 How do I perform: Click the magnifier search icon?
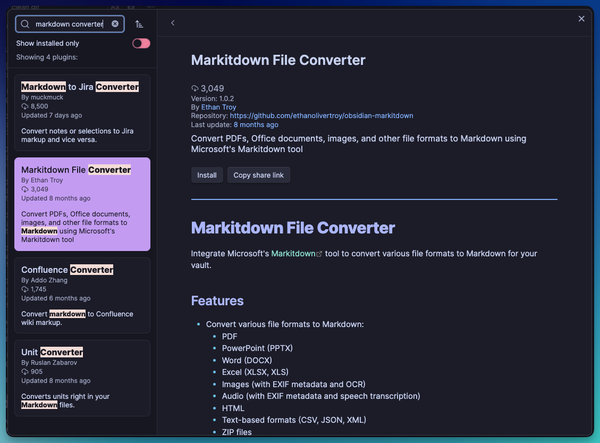point(25,23)
